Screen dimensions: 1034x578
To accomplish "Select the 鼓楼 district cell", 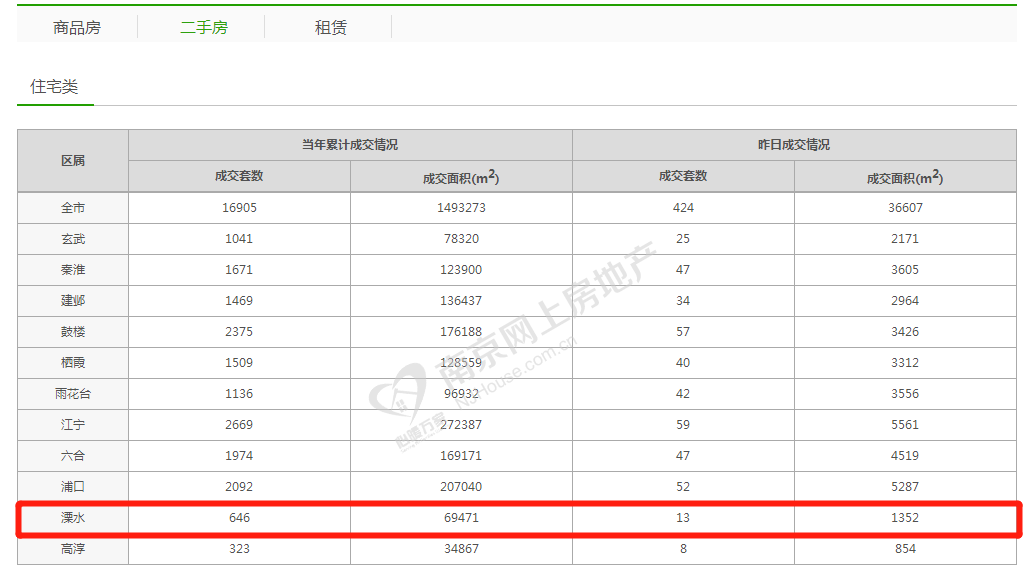I will point(73,332).
